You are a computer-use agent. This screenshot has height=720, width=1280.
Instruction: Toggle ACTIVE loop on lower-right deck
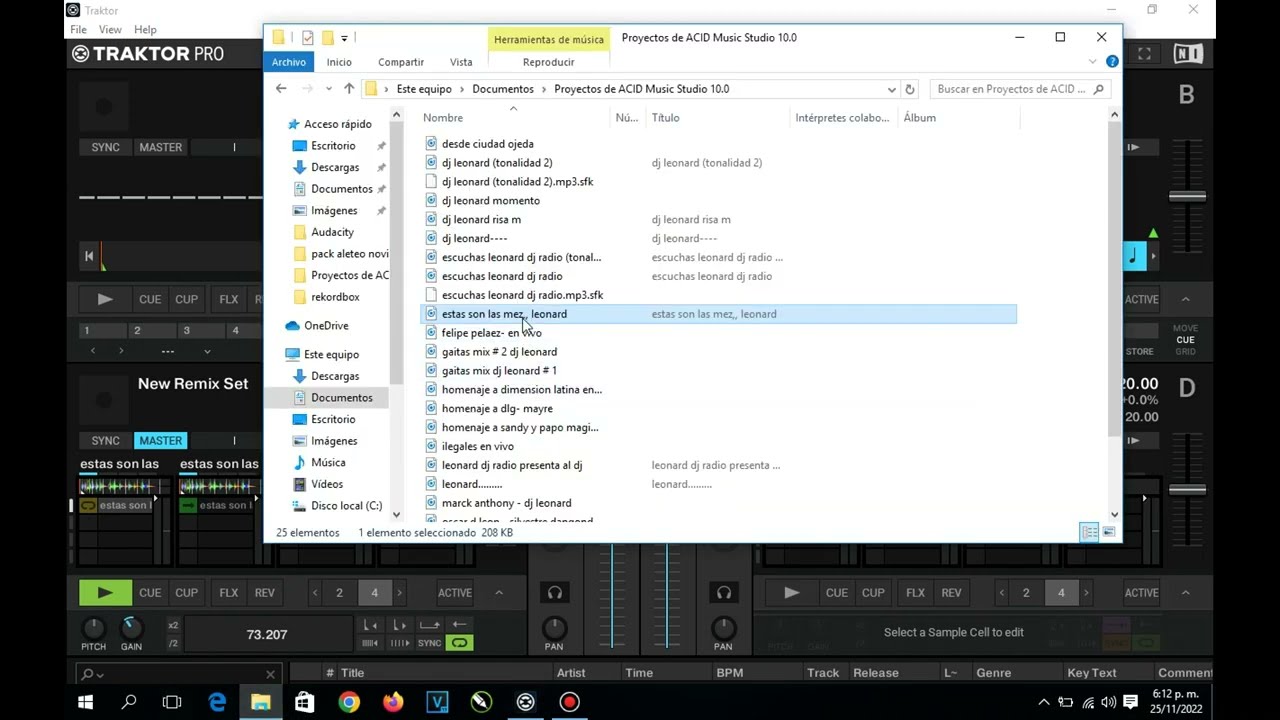[1141, 592]
